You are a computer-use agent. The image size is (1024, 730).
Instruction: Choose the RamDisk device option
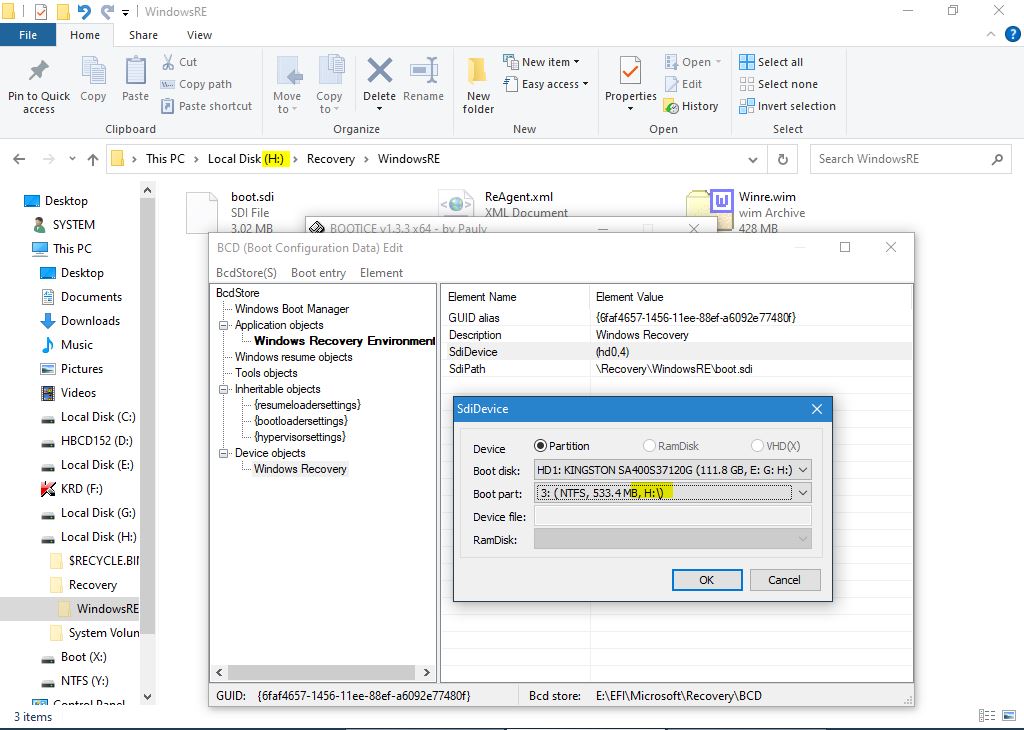pyautogui.click(x=650, y=446)
